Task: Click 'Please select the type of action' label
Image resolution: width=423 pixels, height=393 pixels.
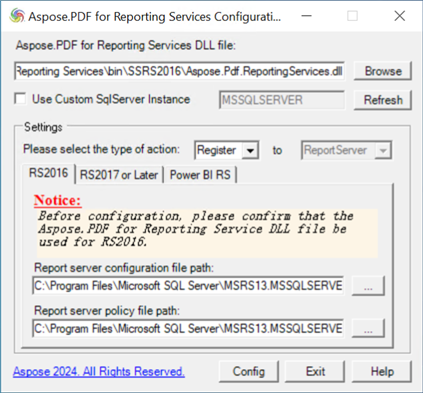Action: click(101, 149)
